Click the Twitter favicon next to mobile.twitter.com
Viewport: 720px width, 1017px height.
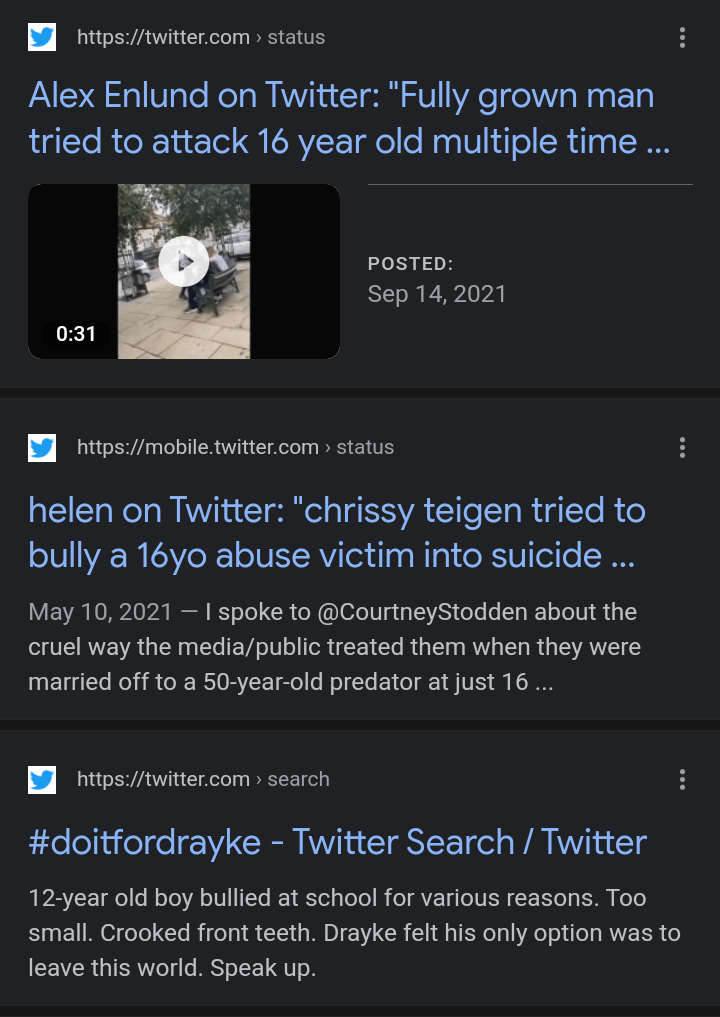42,447
